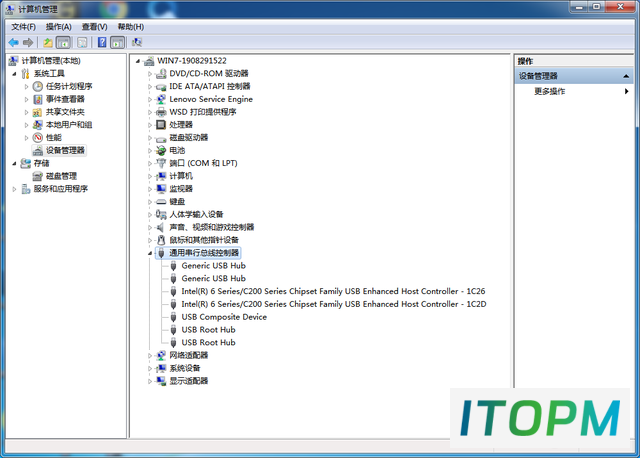Click the Scan for hardware changes icon
Viewport: 640px width, 458px height.
pos(137,42)
